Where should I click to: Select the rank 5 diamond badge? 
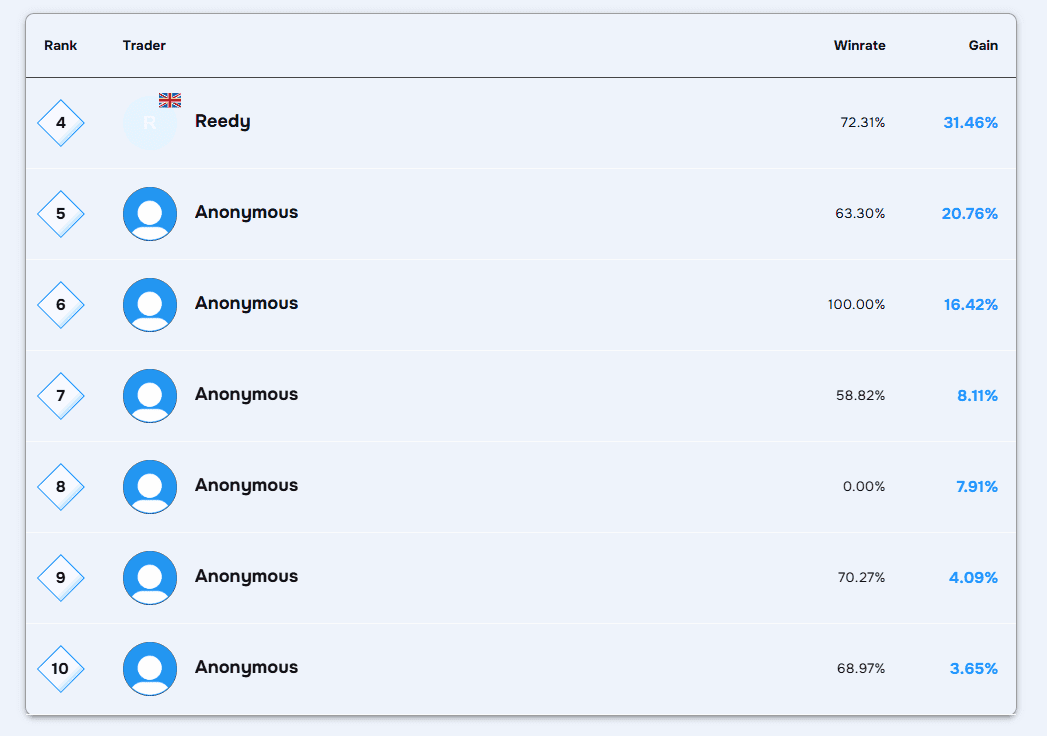pos(60,213)
